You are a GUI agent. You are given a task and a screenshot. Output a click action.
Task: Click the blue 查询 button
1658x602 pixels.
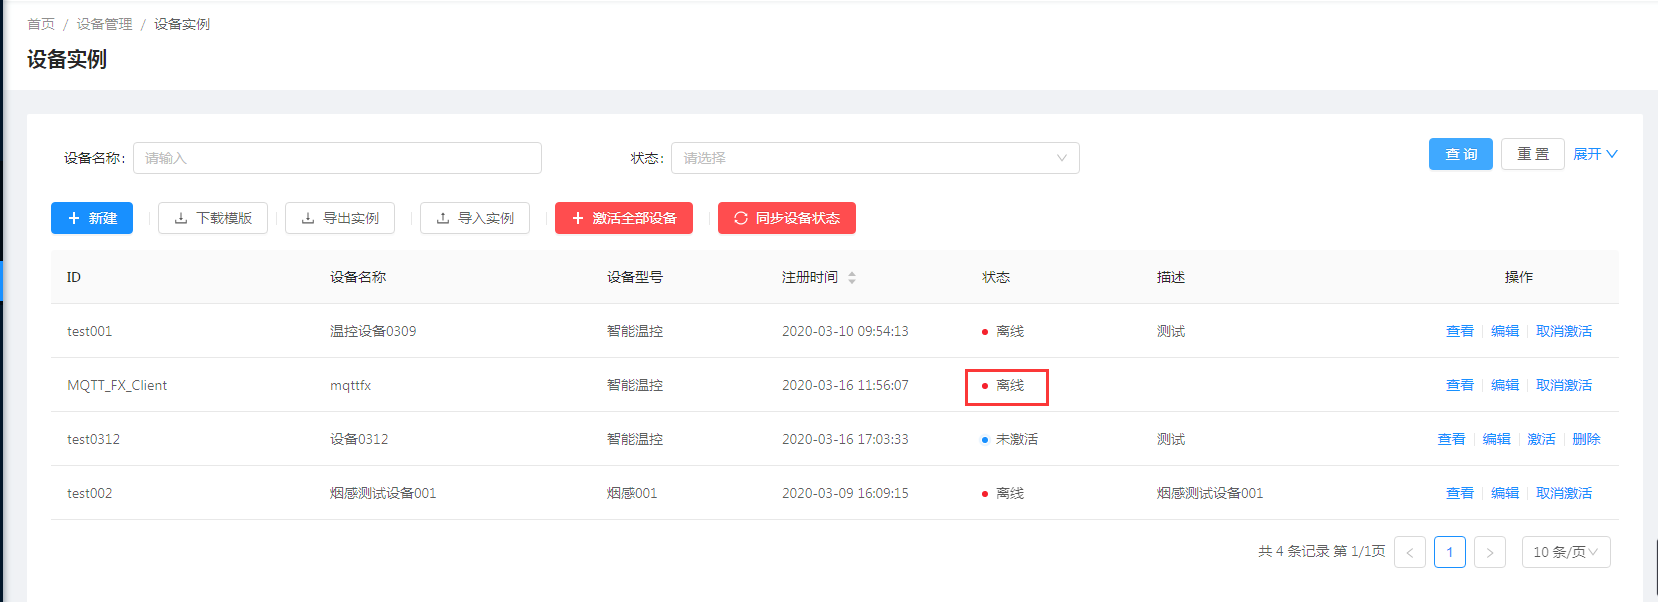(1461, 154)
